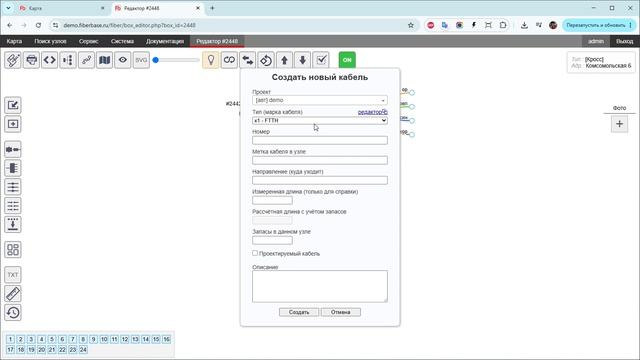Open the 'Сервис' menu
The width and height of the screenshot is (640, 360).
tap(89, 41)
